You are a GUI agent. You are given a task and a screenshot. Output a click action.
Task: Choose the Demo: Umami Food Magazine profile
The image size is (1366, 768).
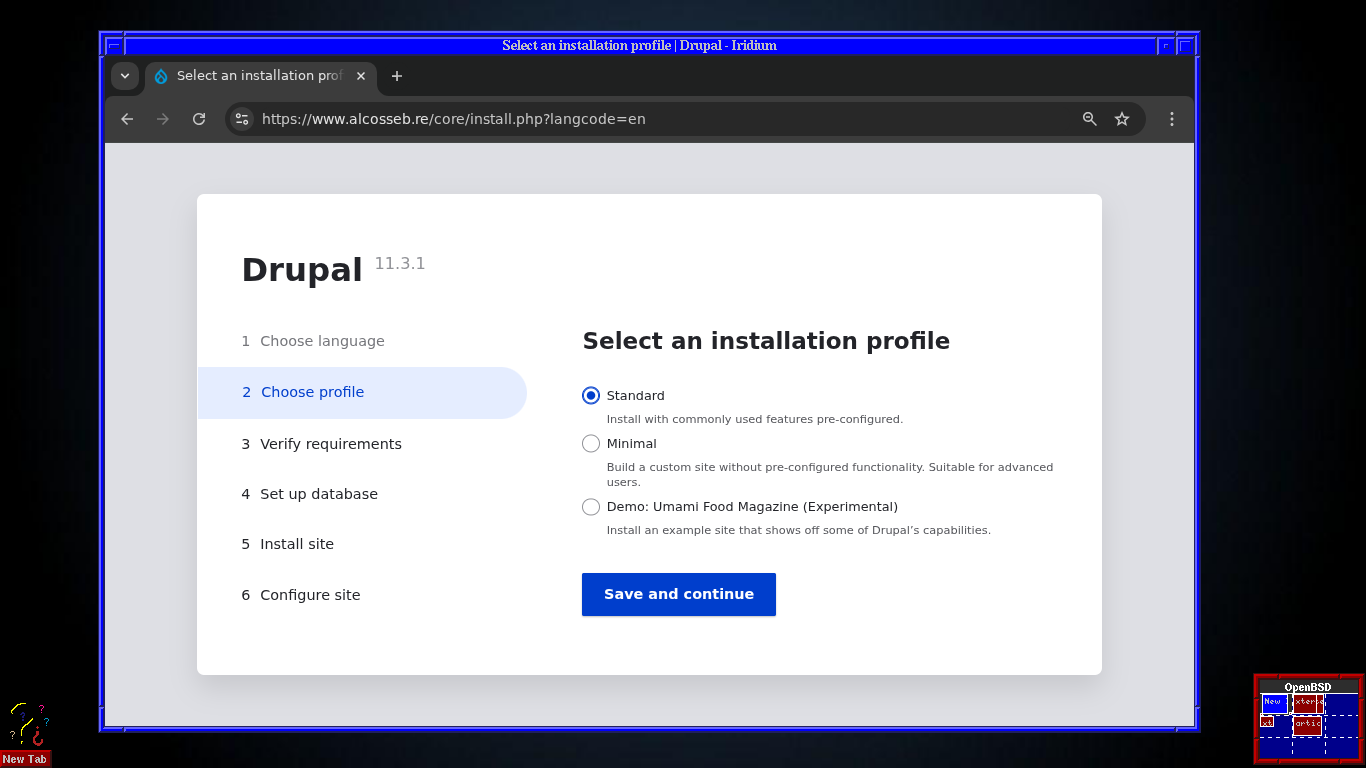591,506
